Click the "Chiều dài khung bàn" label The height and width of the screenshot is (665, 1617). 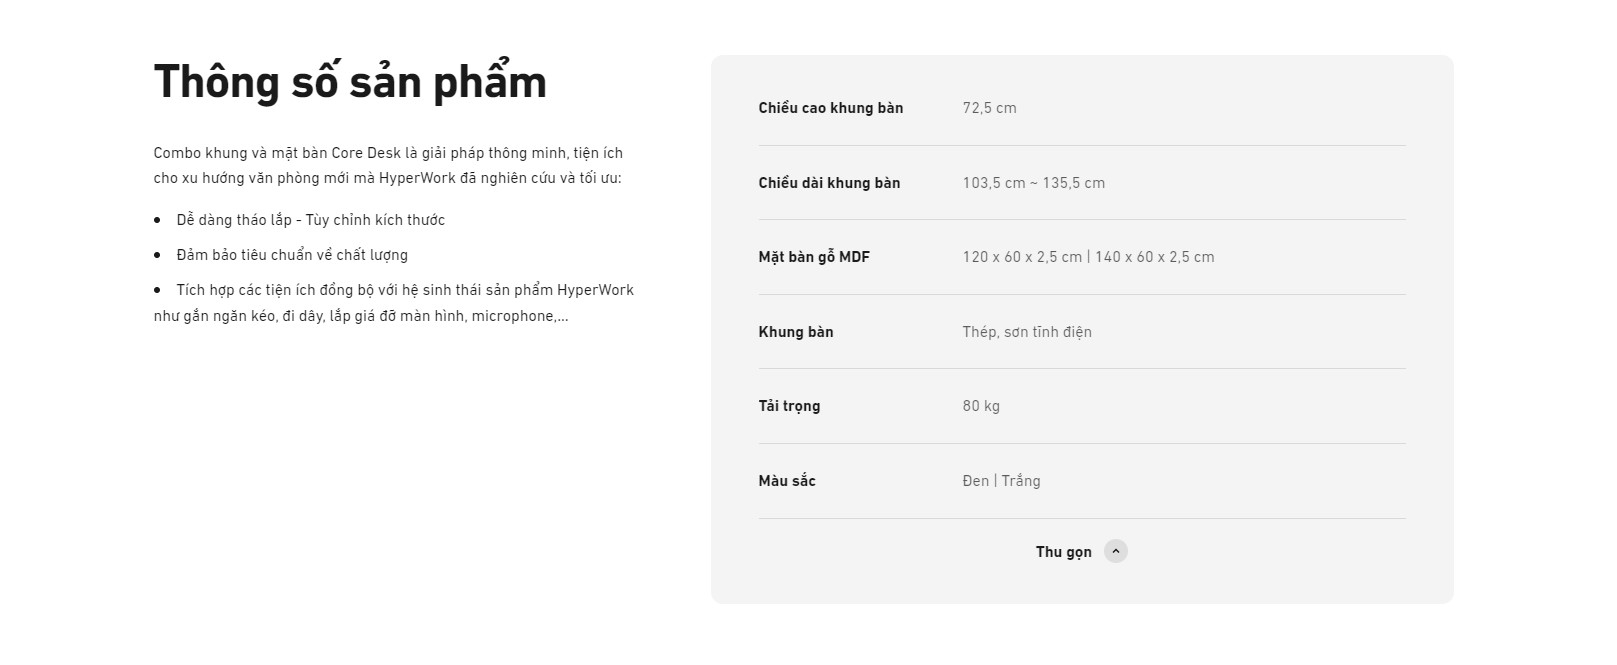[829, 183]
